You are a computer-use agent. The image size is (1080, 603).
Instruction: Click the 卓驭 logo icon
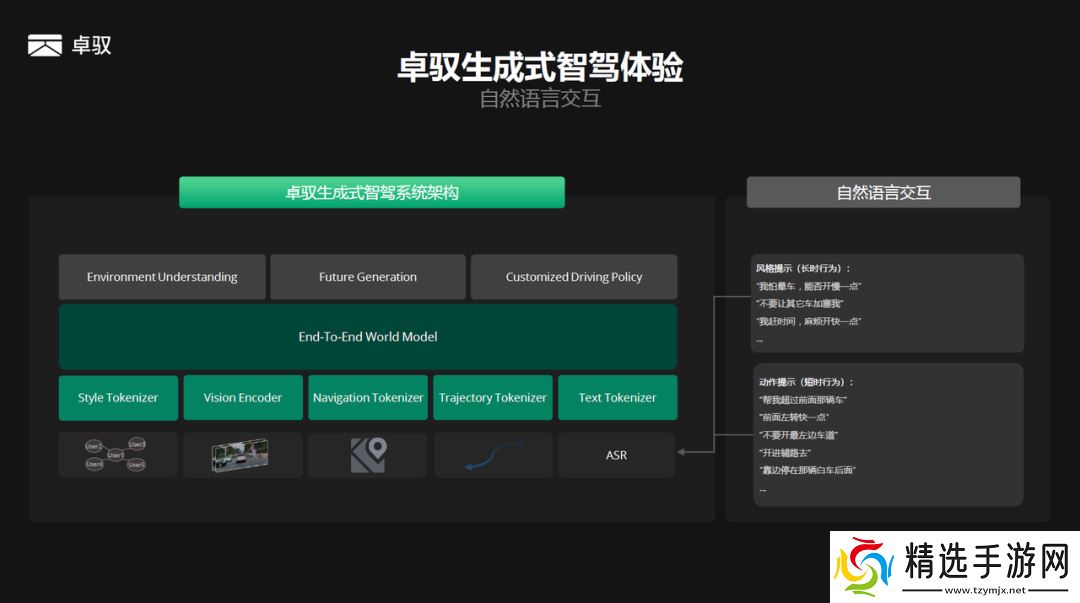[45, 45]
